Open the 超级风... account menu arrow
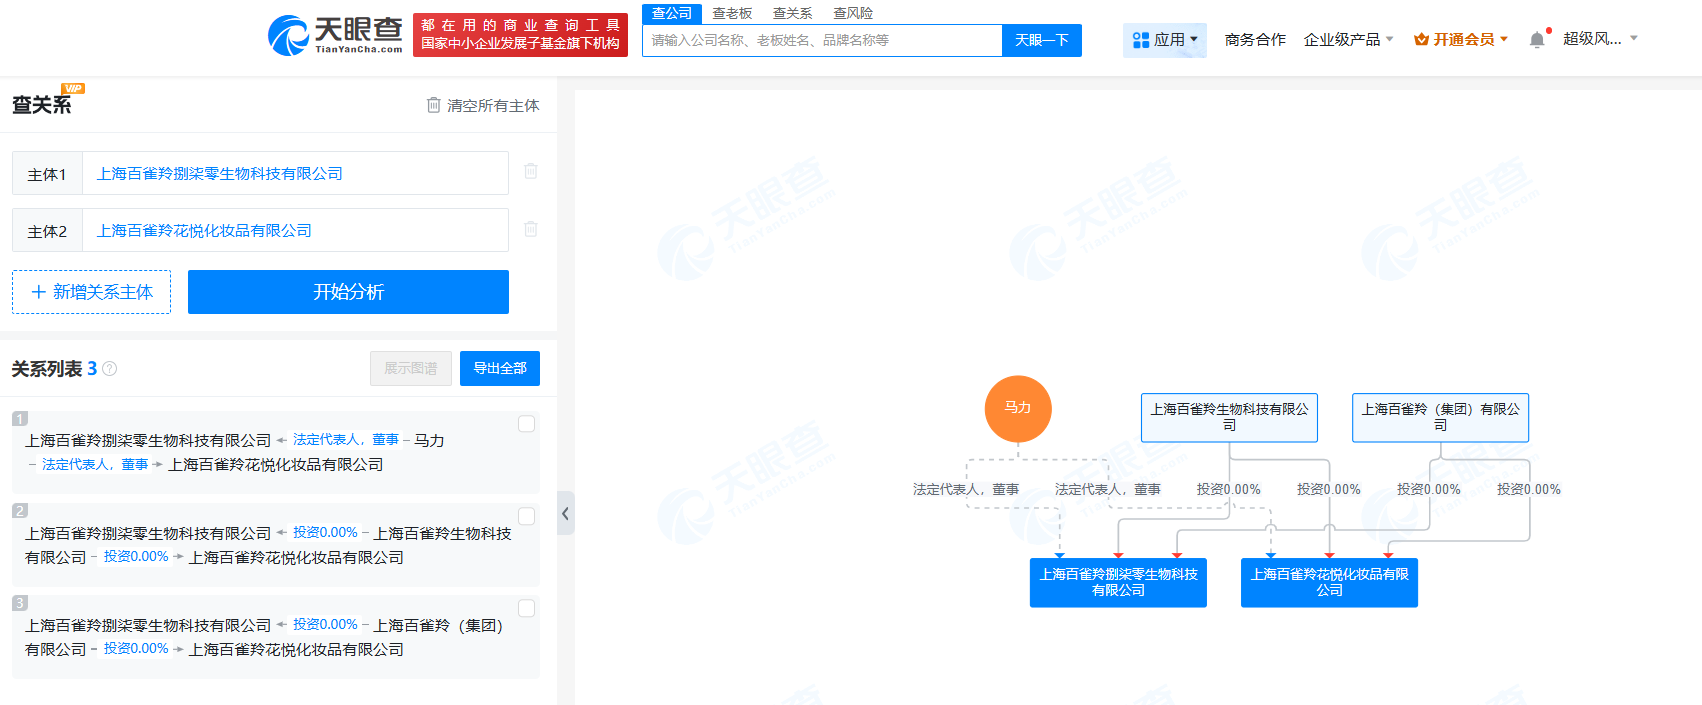This screenshot has width=1702, height=705. [x=1634, y=39]
